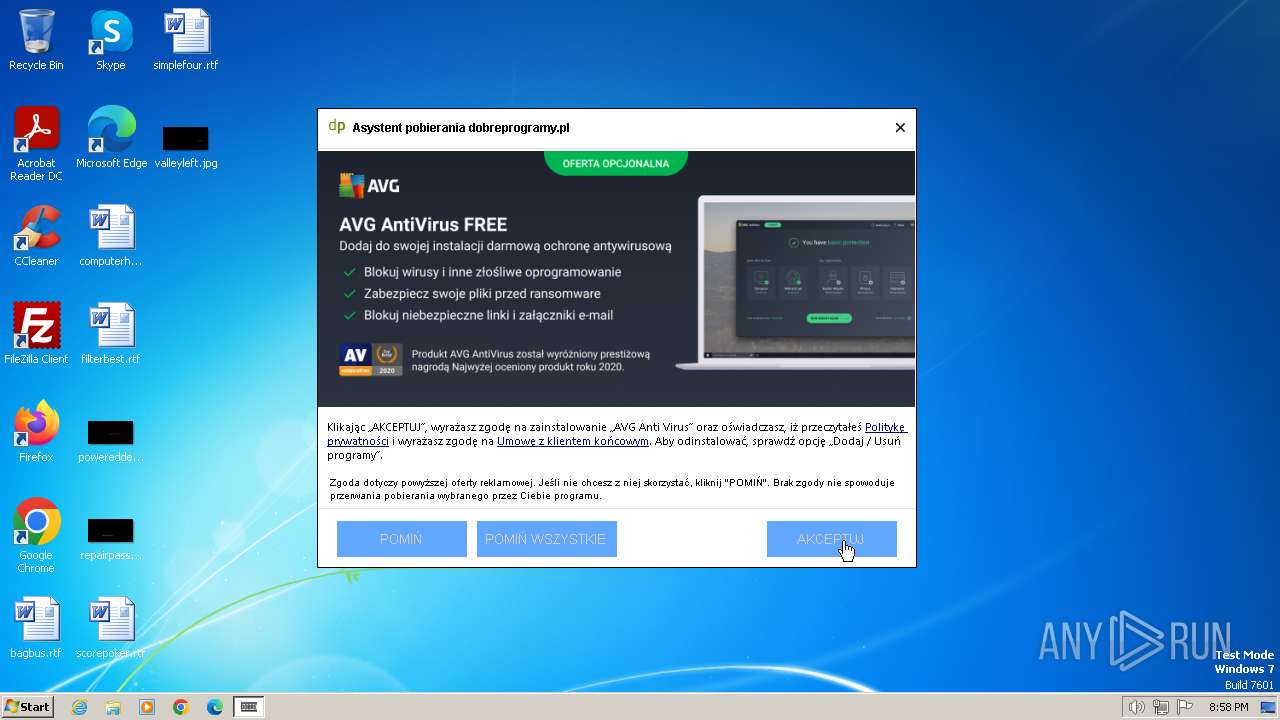The width and height of the screenshot is (1280, 720).
Task: Launch Google Chrome desktop shortcut
Action: point(36,536)
